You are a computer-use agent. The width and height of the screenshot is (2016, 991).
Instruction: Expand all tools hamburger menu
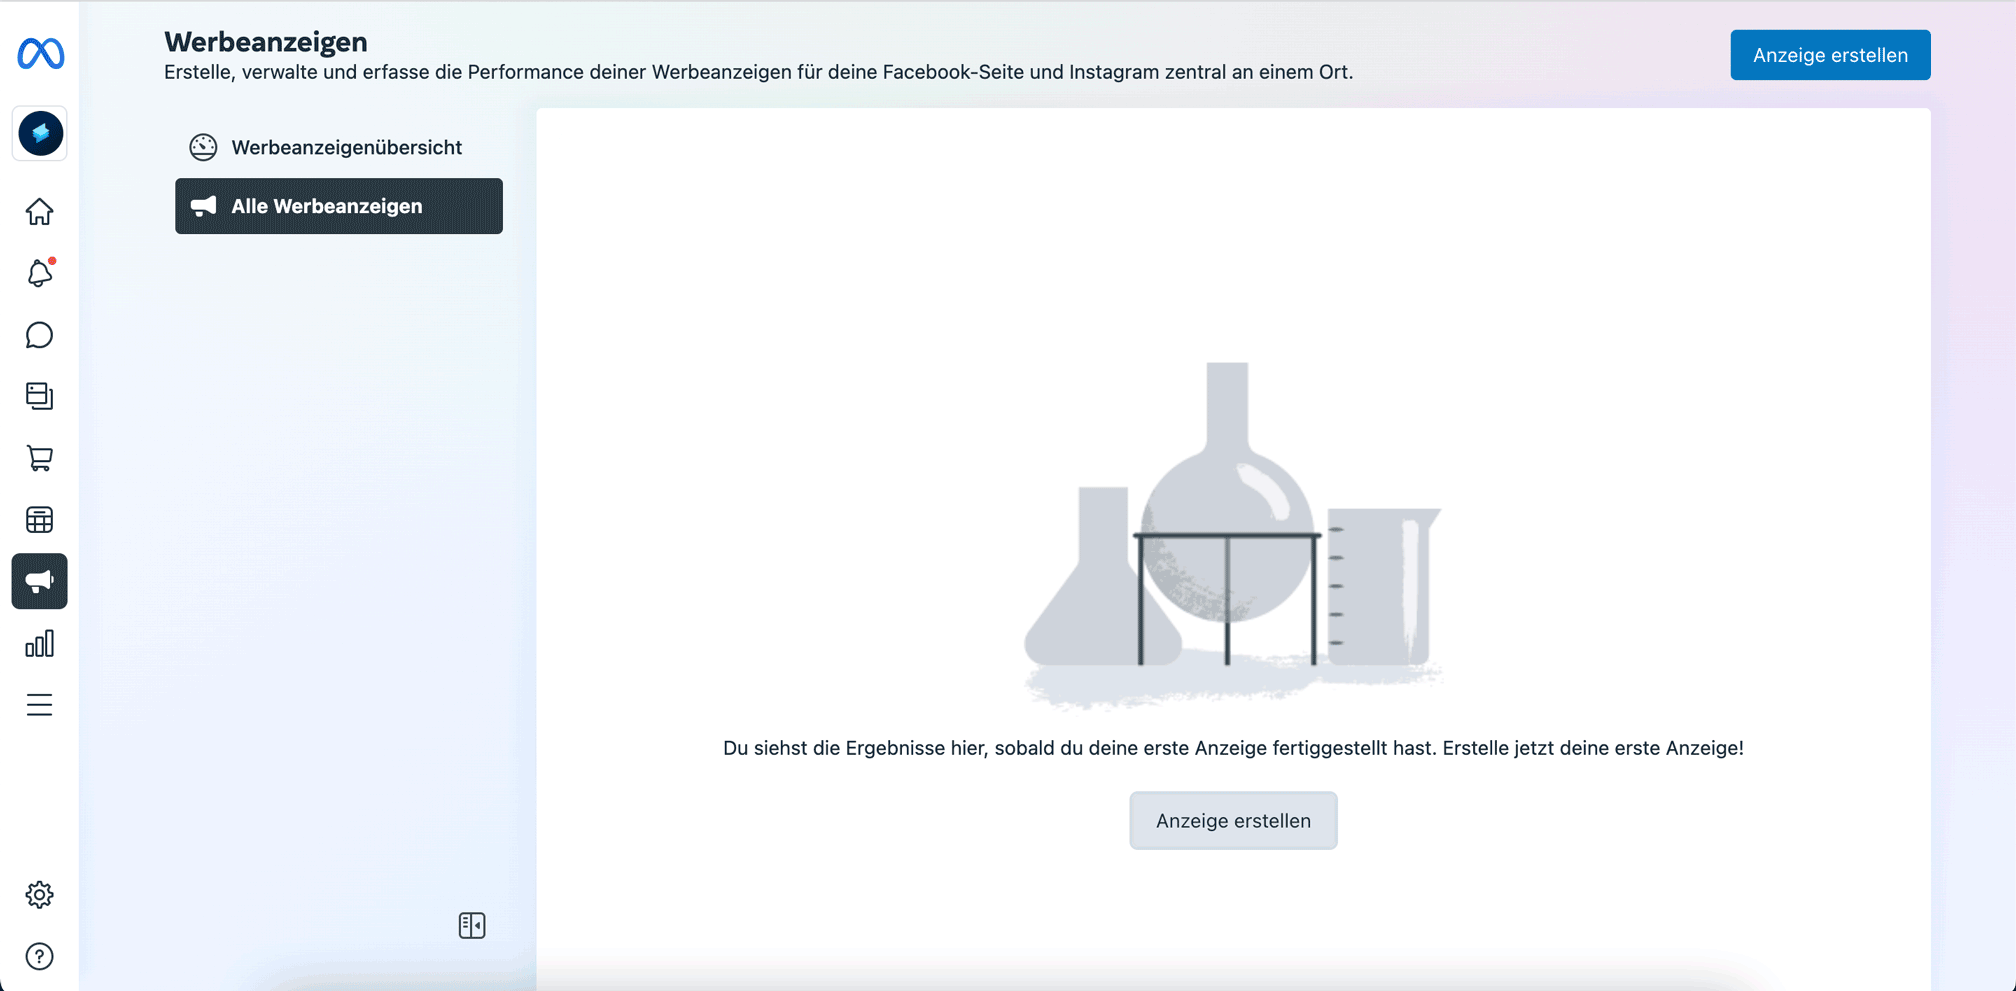coord(40,705)
